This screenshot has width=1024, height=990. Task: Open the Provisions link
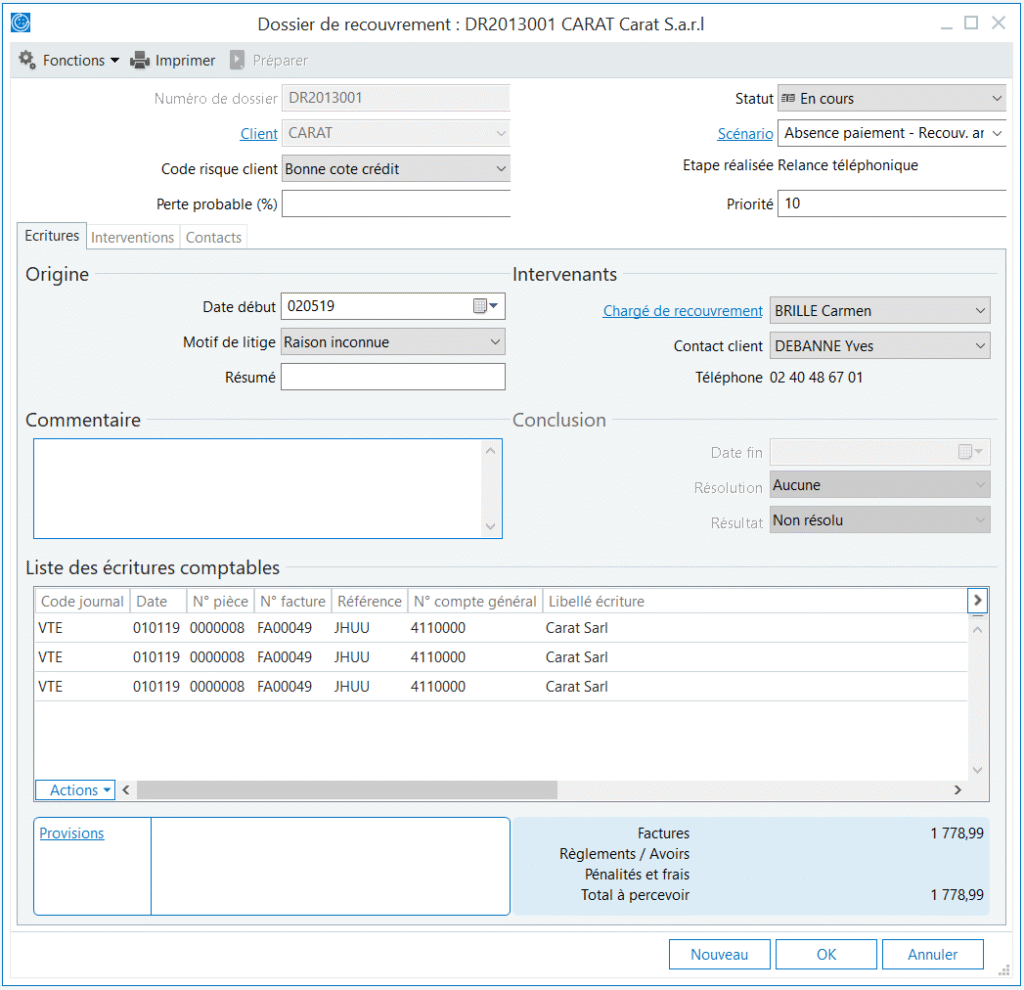tap(72, 833)
